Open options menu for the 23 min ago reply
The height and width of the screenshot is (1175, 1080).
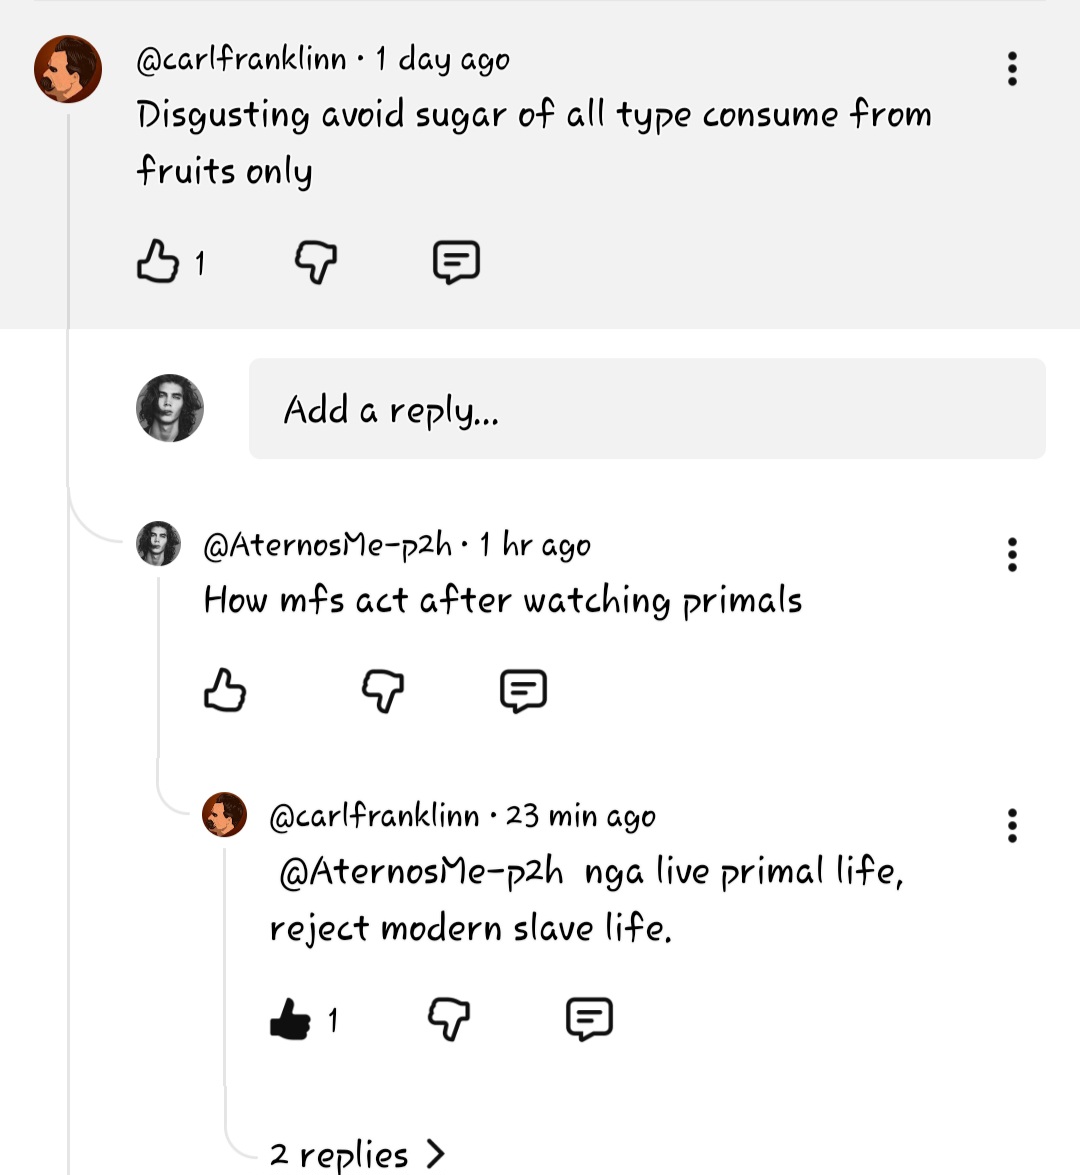click(x=1012, y=825)
